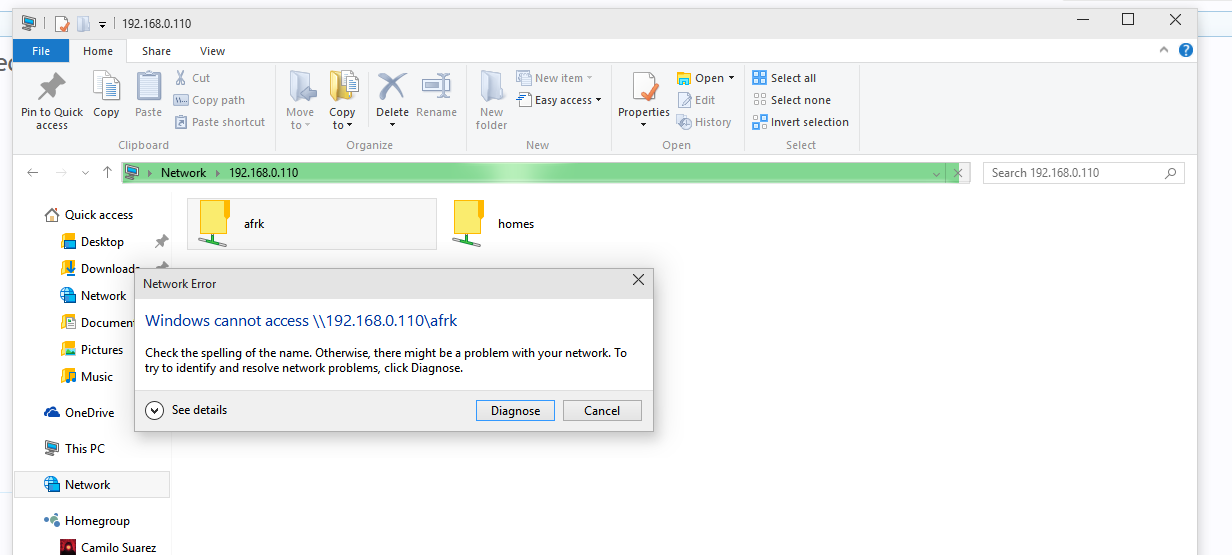Close the Network Error dialog
The width and height of the screenshot is (1232, 555).
pyautogui.click(x=638, y=281)
